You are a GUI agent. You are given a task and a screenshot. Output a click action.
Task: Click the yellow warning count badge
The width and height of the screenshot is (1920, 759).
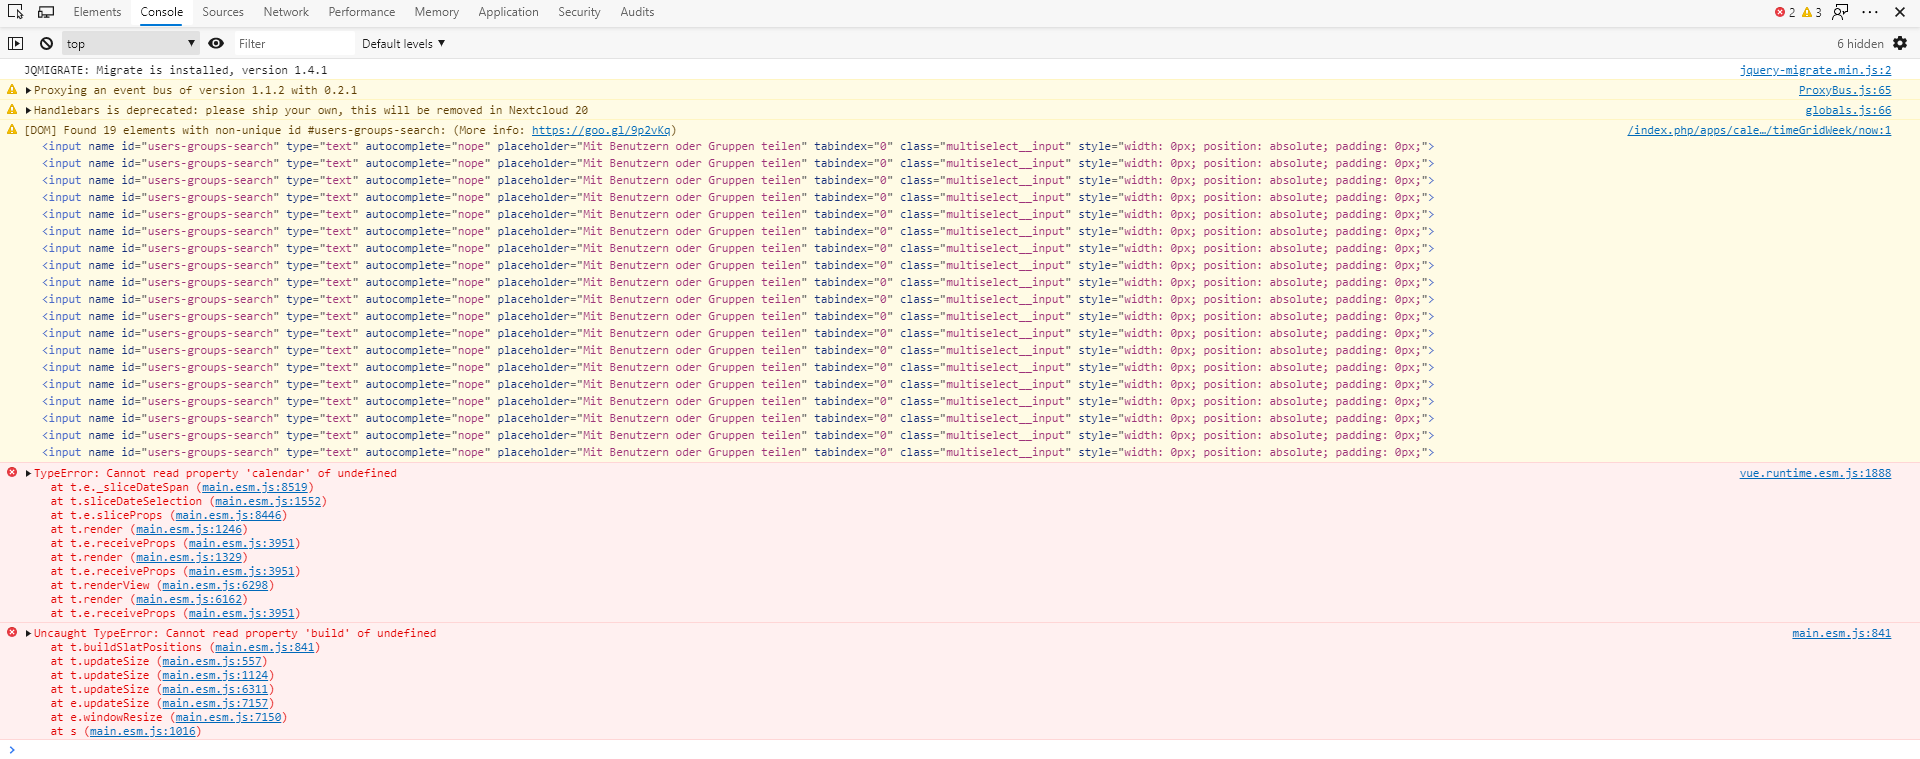click(x=1812, y=12)
